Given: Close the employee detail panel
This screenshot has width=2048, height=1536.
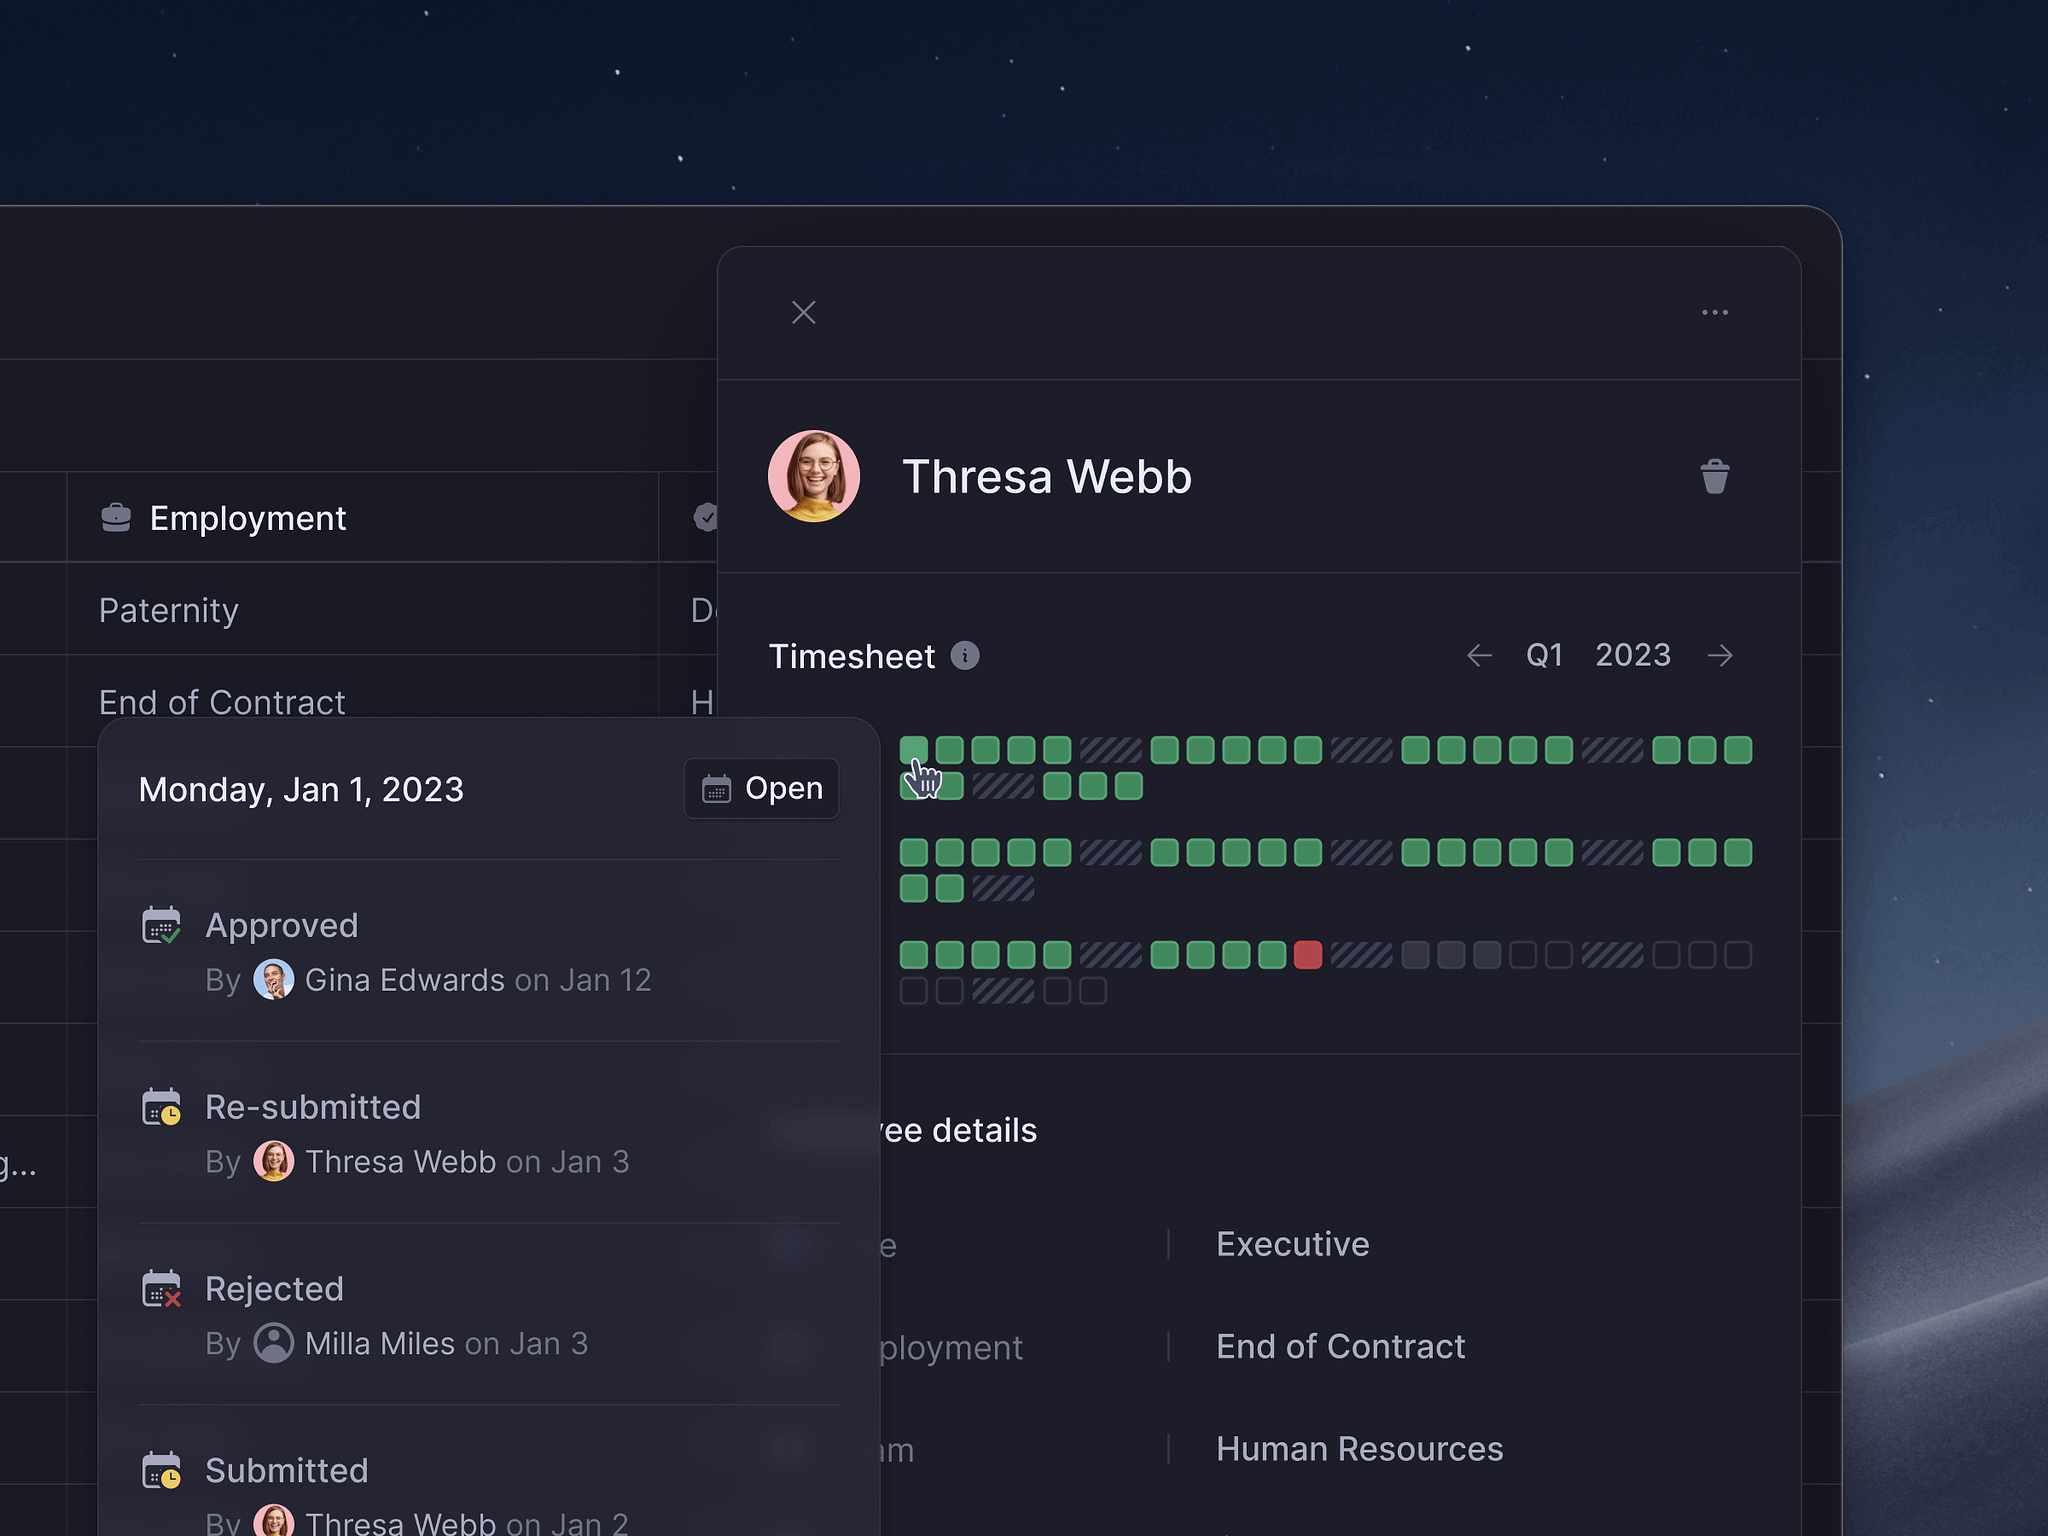Looking at the screenshot, I should (803, 313).
